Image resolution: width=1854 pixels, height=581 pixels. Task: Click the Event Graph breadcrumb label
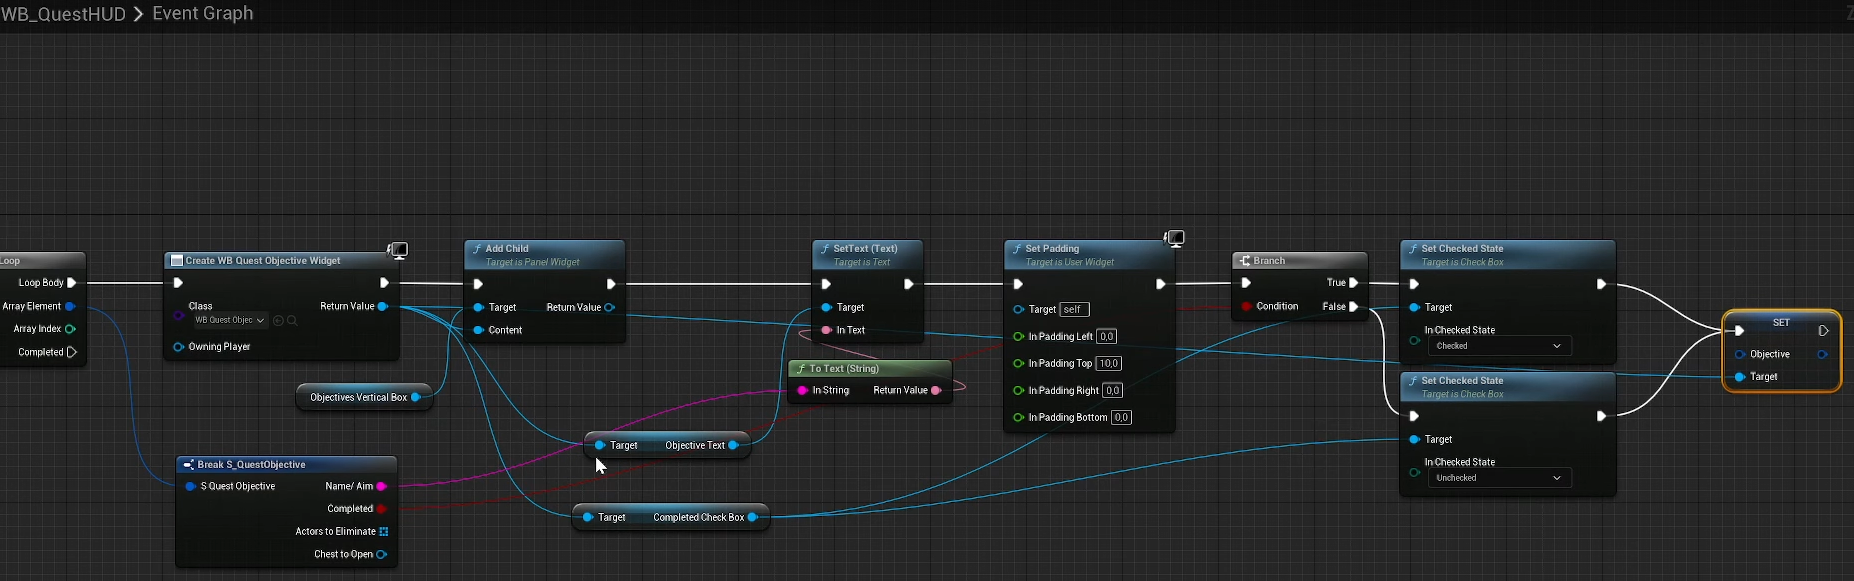202,14
